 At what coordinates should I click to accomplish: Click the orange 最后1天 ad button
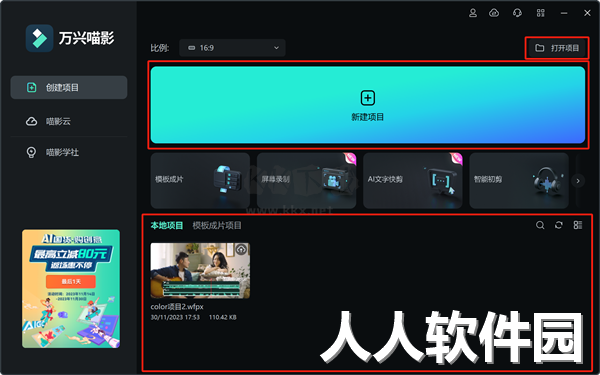71,281
